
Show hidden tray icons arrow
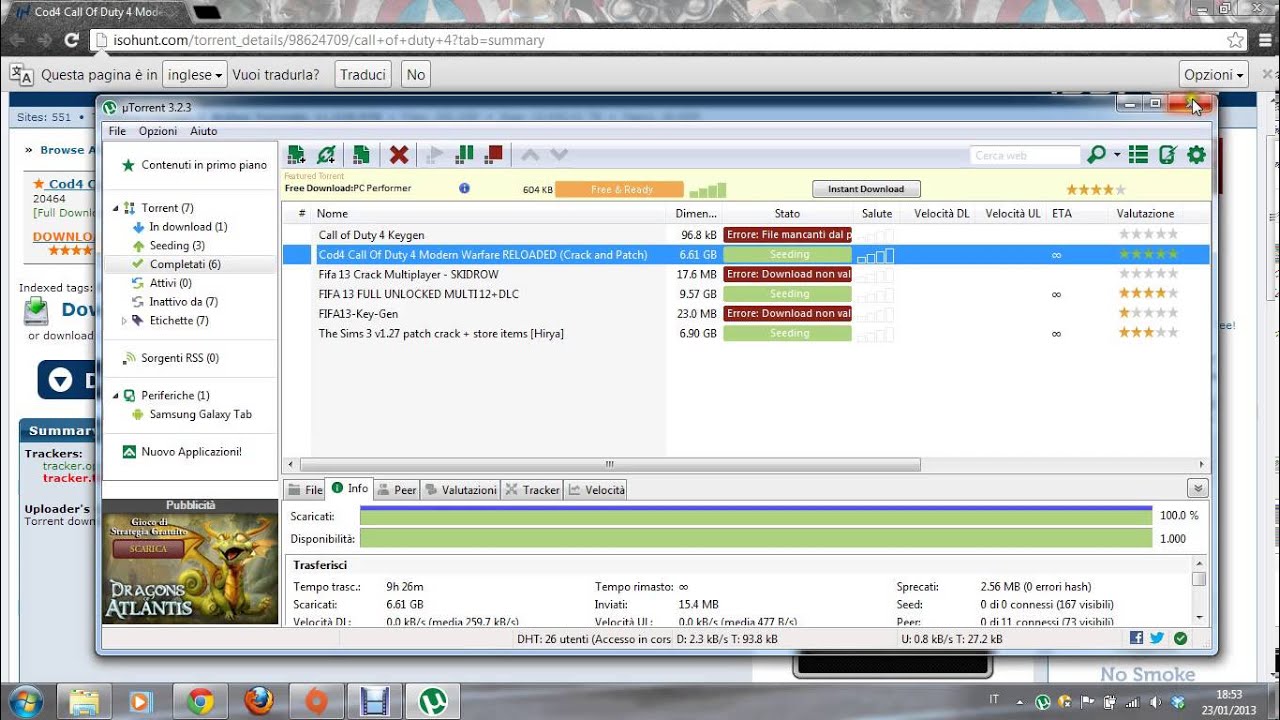coord(1019,701)
